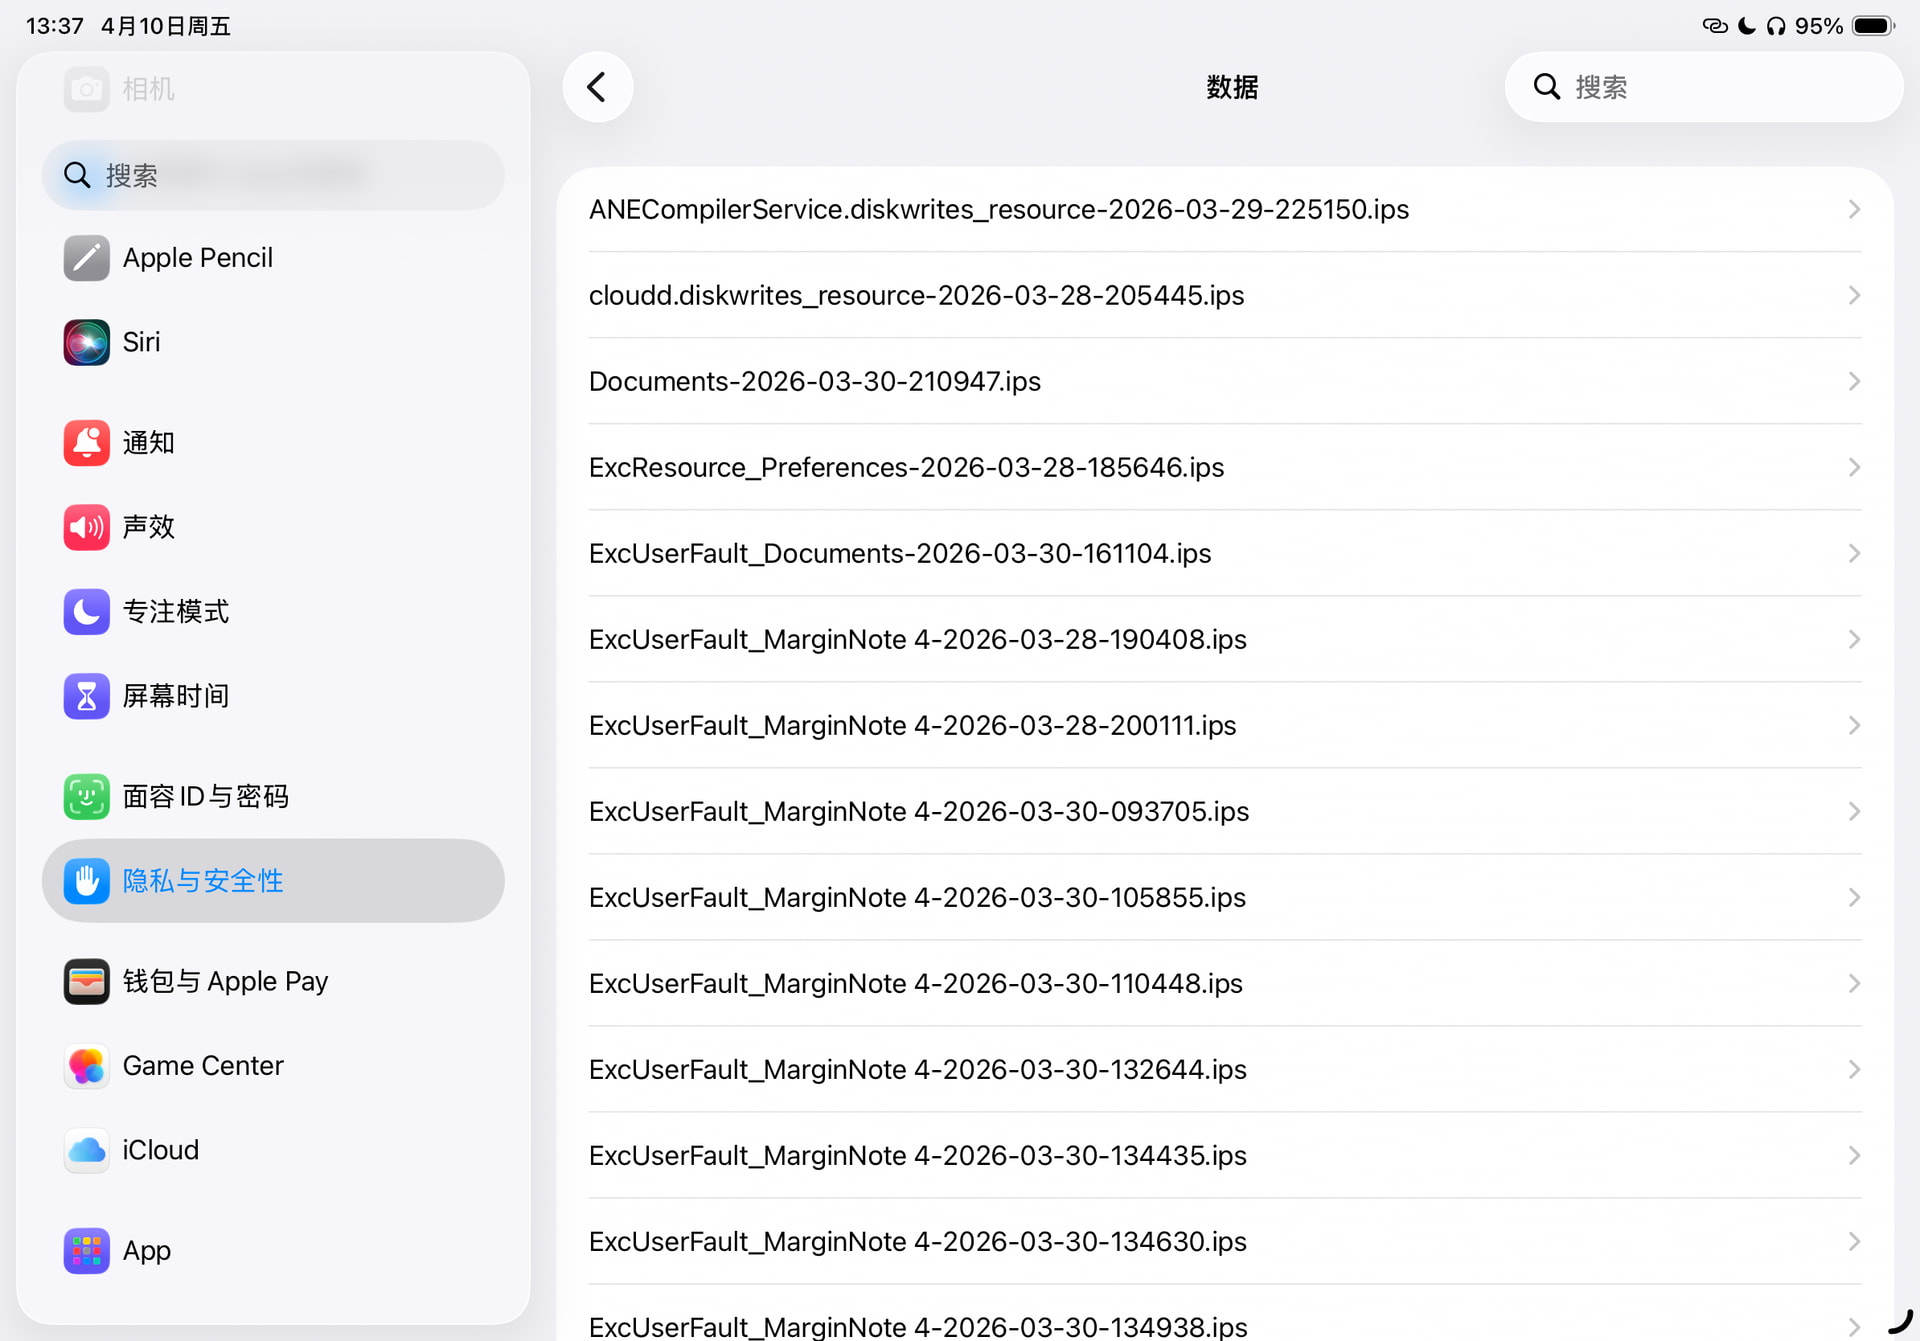Select the 专注模式 moon icon

(x=87, y=611)
